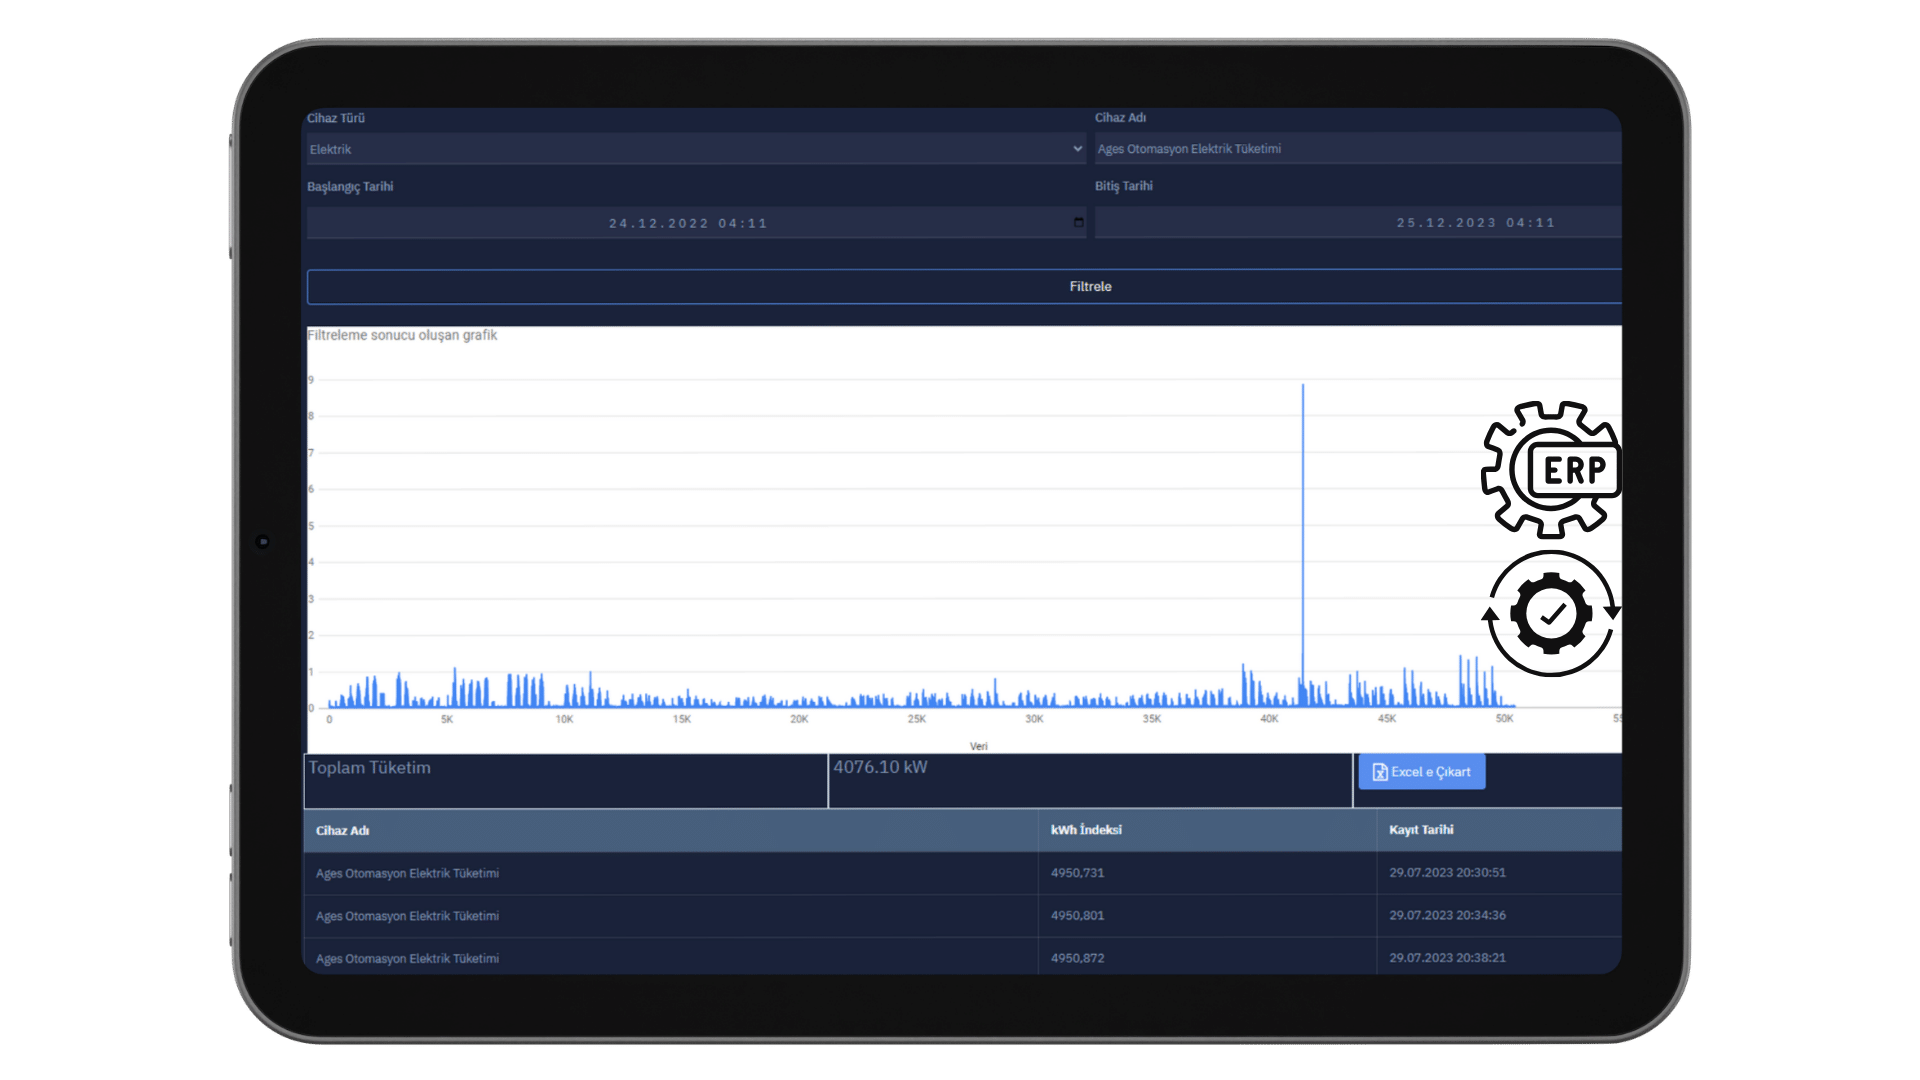This screenshot has height=1080, width=1920.
Task: Select row with kWh index 4950,872
Action: coord(1077,958)
